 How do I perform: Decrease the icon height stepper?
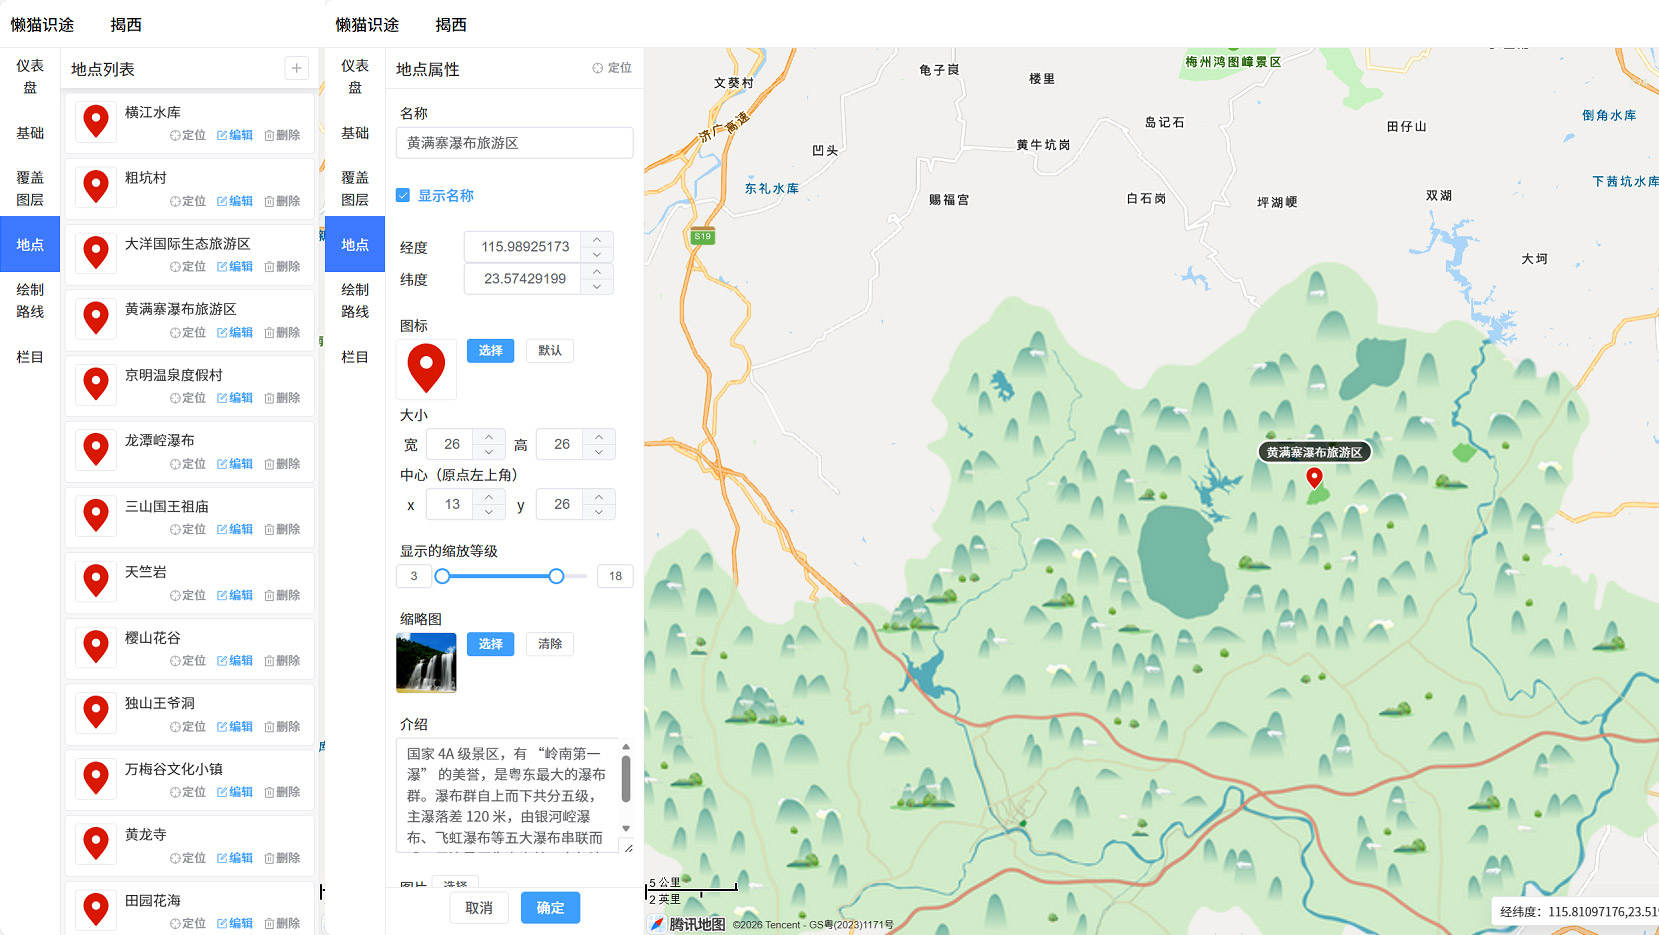(598, 452)
